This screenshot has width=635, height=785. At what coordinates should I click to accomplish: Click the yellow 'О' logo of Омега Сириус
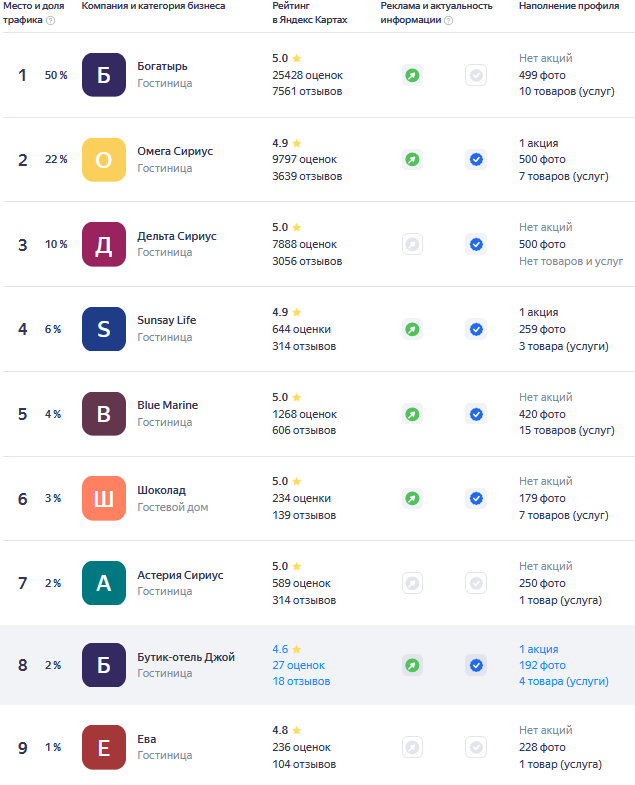tap(104, 160)
